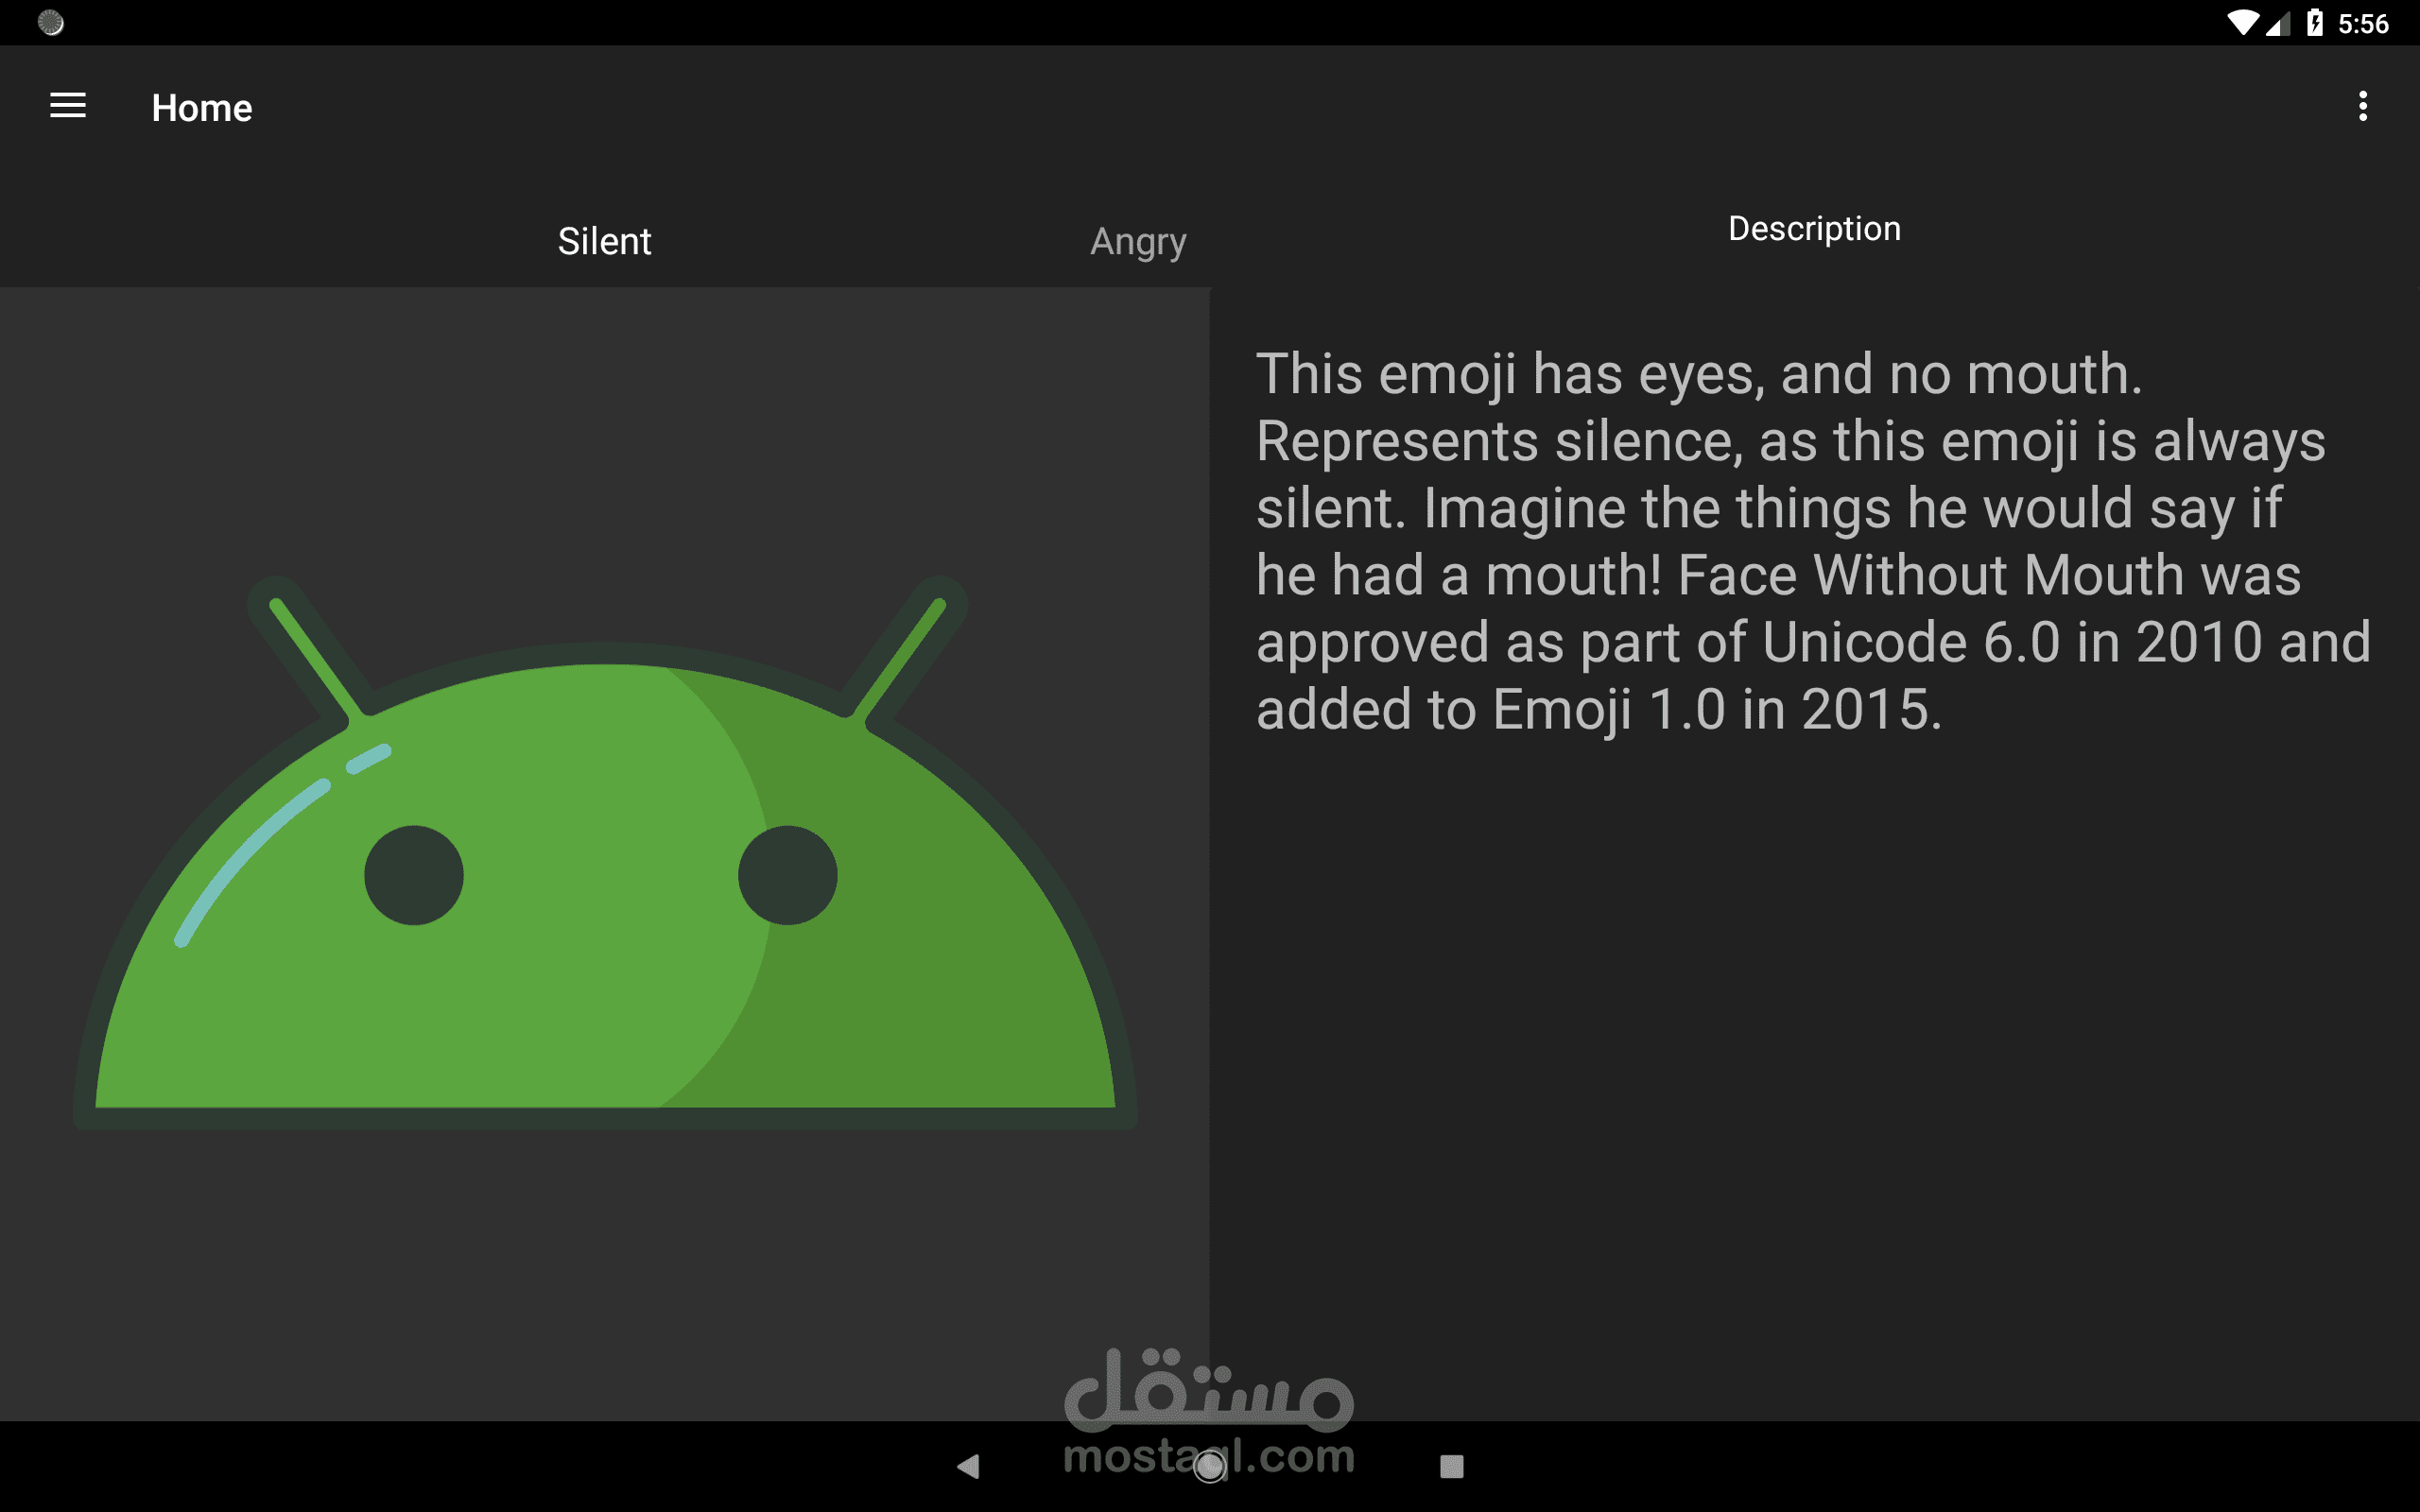Switch to the Silent tab
Image resolution: width=2420 pixels, height=1512 pixels.
(604, 241)
